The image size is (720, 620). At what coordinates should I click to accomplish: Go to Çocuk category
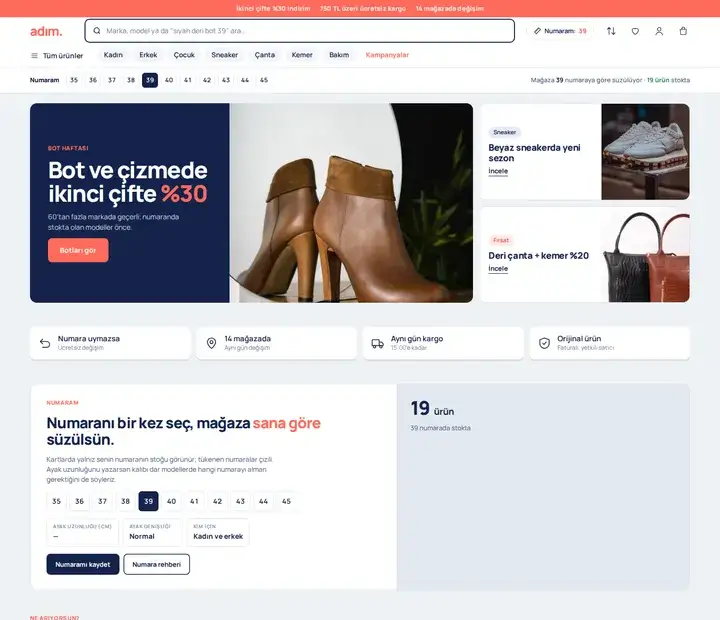184,55
